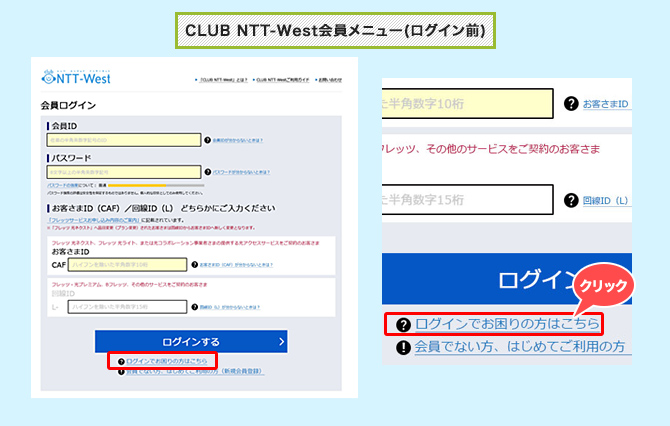
Task: Open small ログインでお困りの方はこちら link, left screenshot
Action: tap(167, 361)
